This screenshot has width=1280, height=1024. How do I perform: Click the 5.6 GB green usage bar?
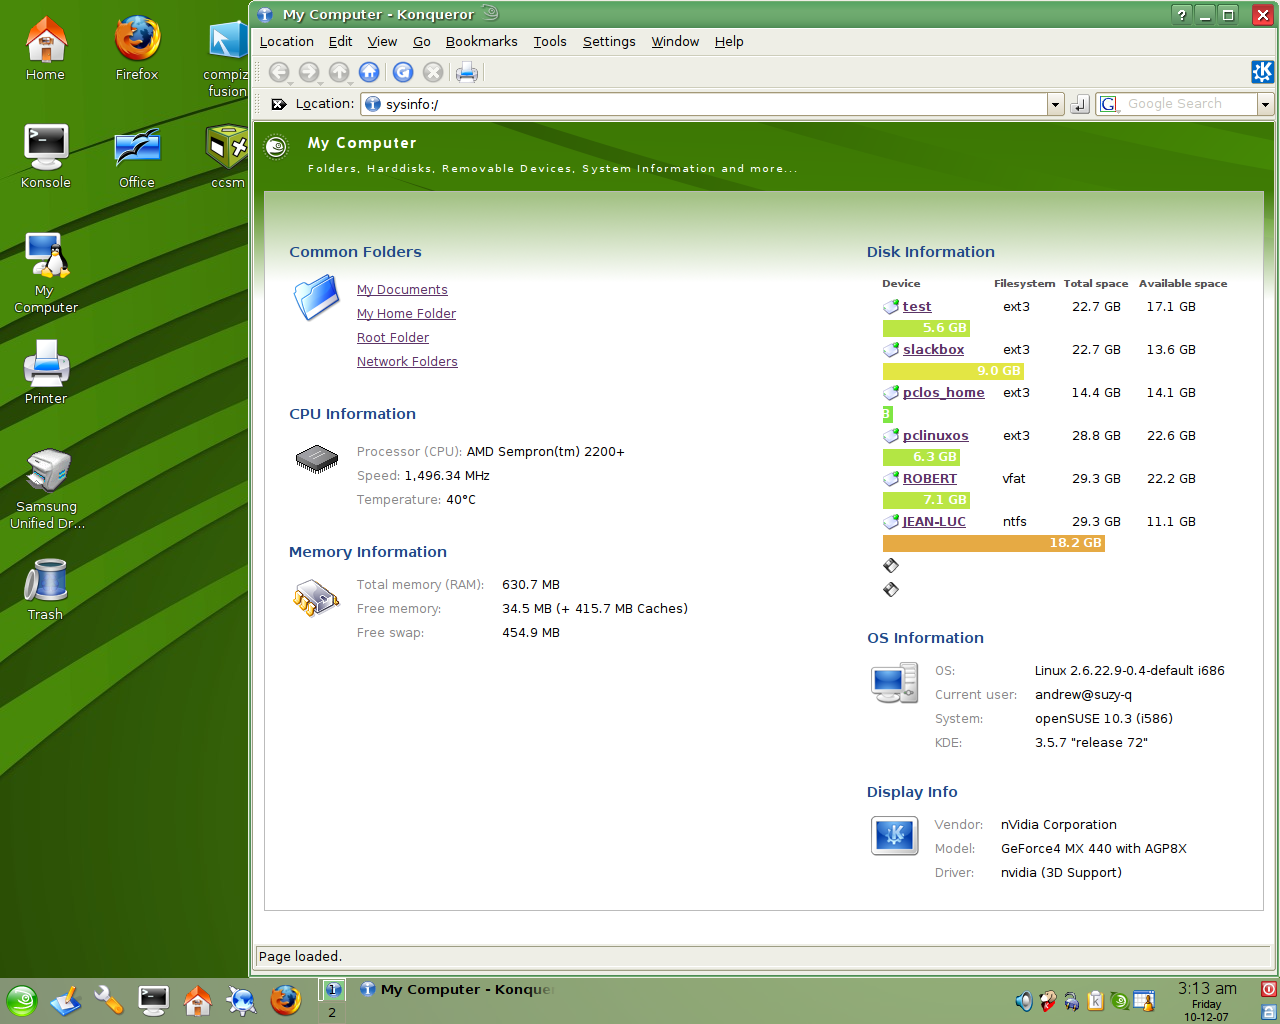point(926,328)
